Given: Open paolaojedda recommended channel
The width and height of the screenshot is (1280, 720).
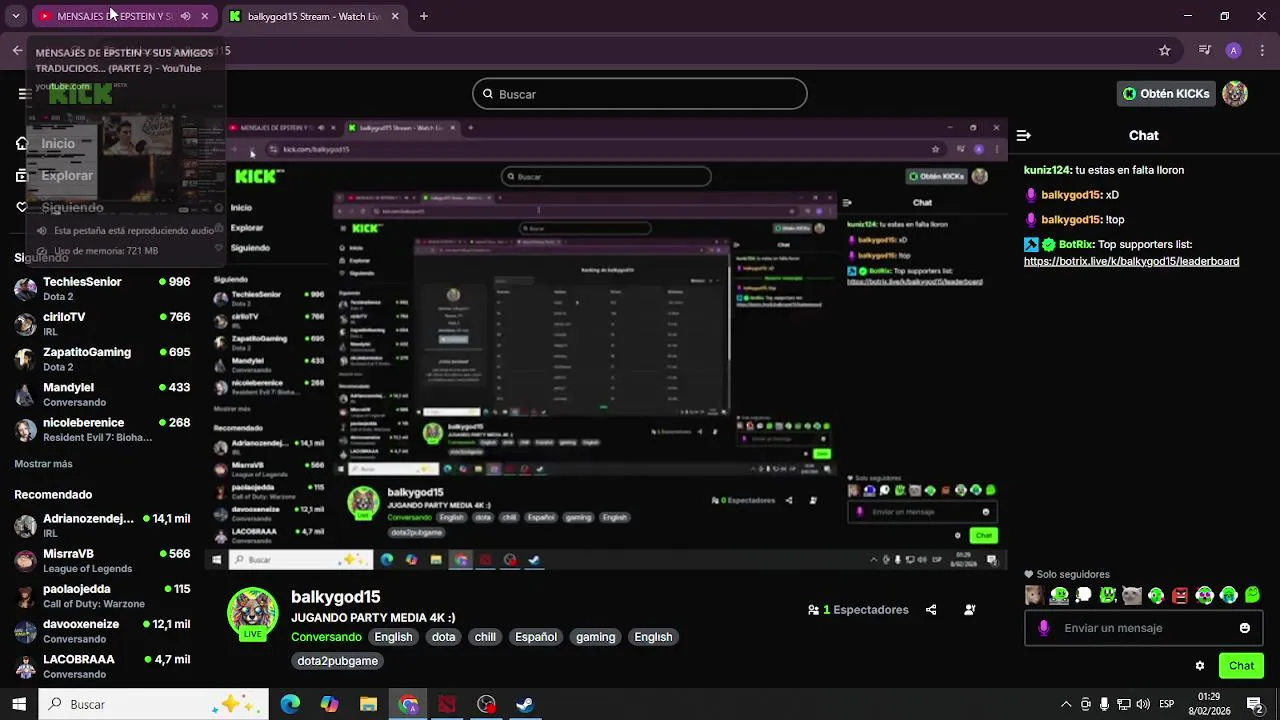Looking at the screenshot, I should click(x=100, y=596).
